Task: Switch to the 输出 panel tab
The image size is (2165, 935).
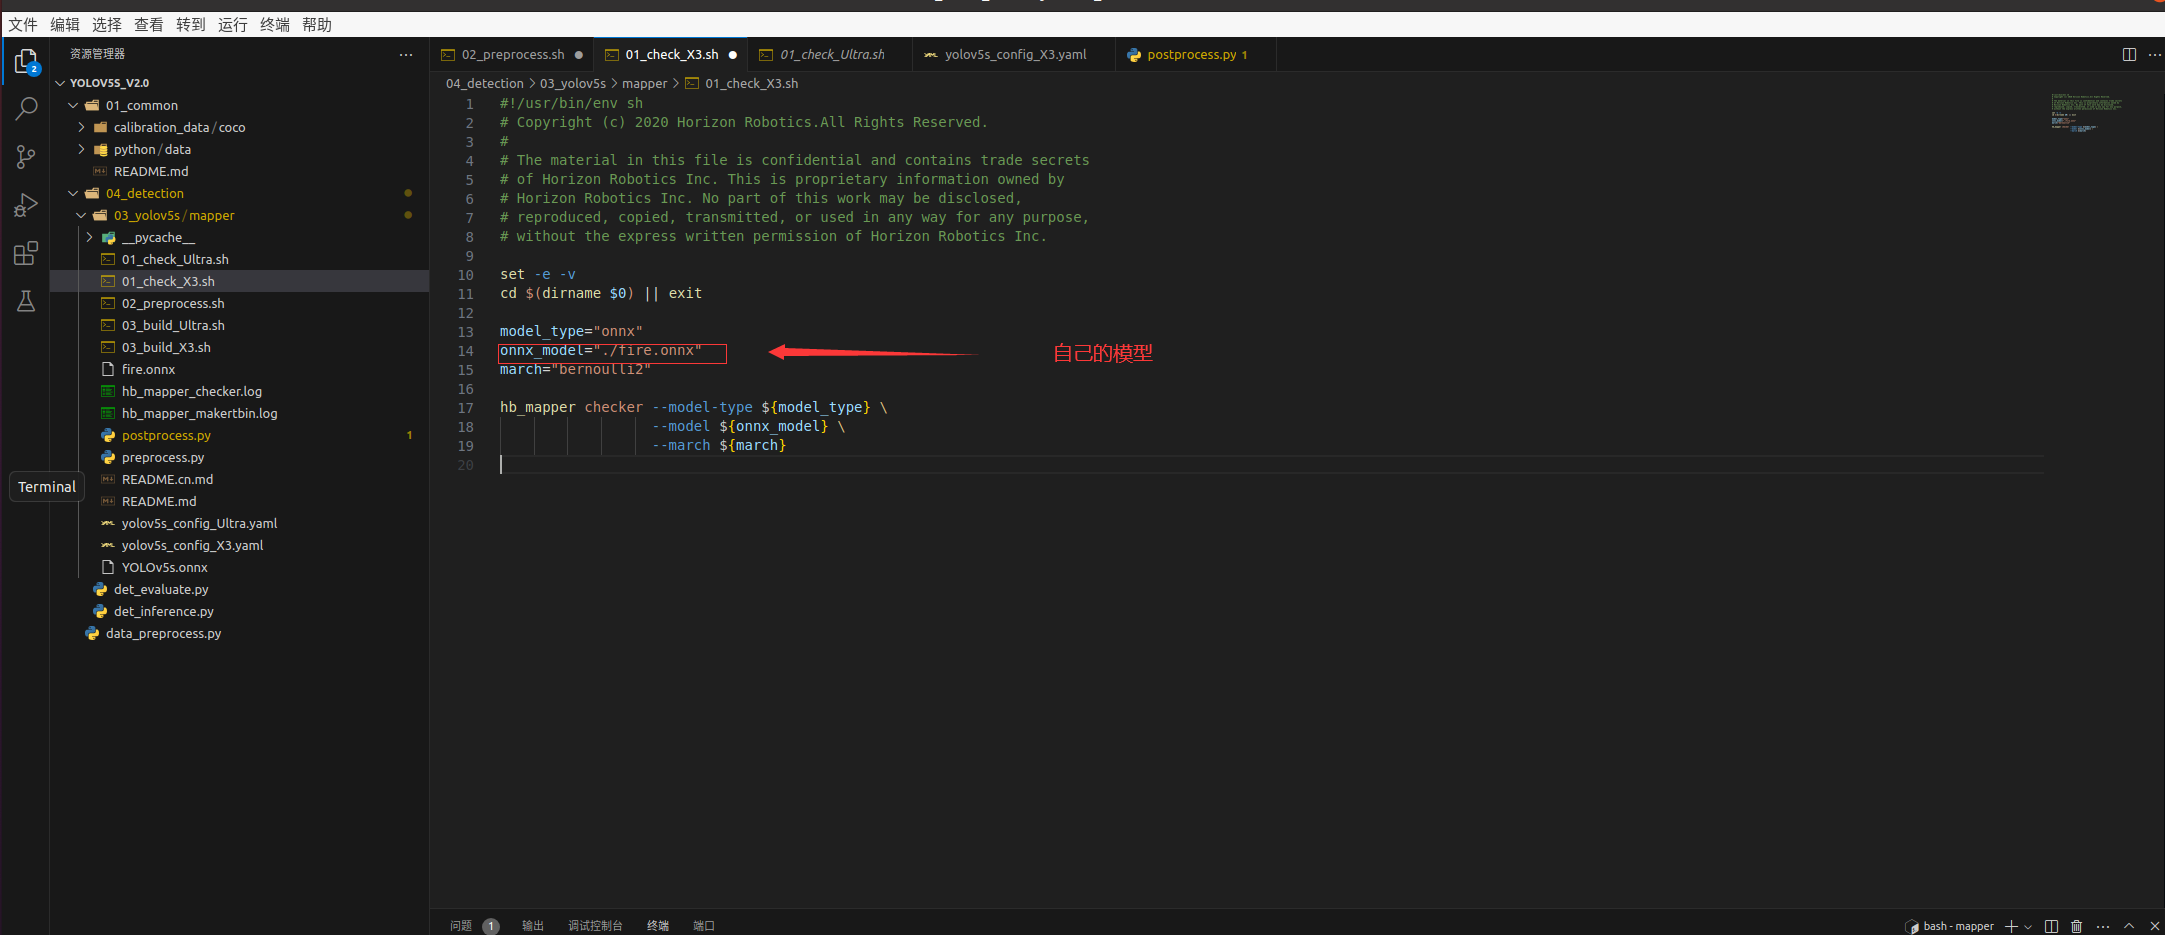Action: point(533,926)
